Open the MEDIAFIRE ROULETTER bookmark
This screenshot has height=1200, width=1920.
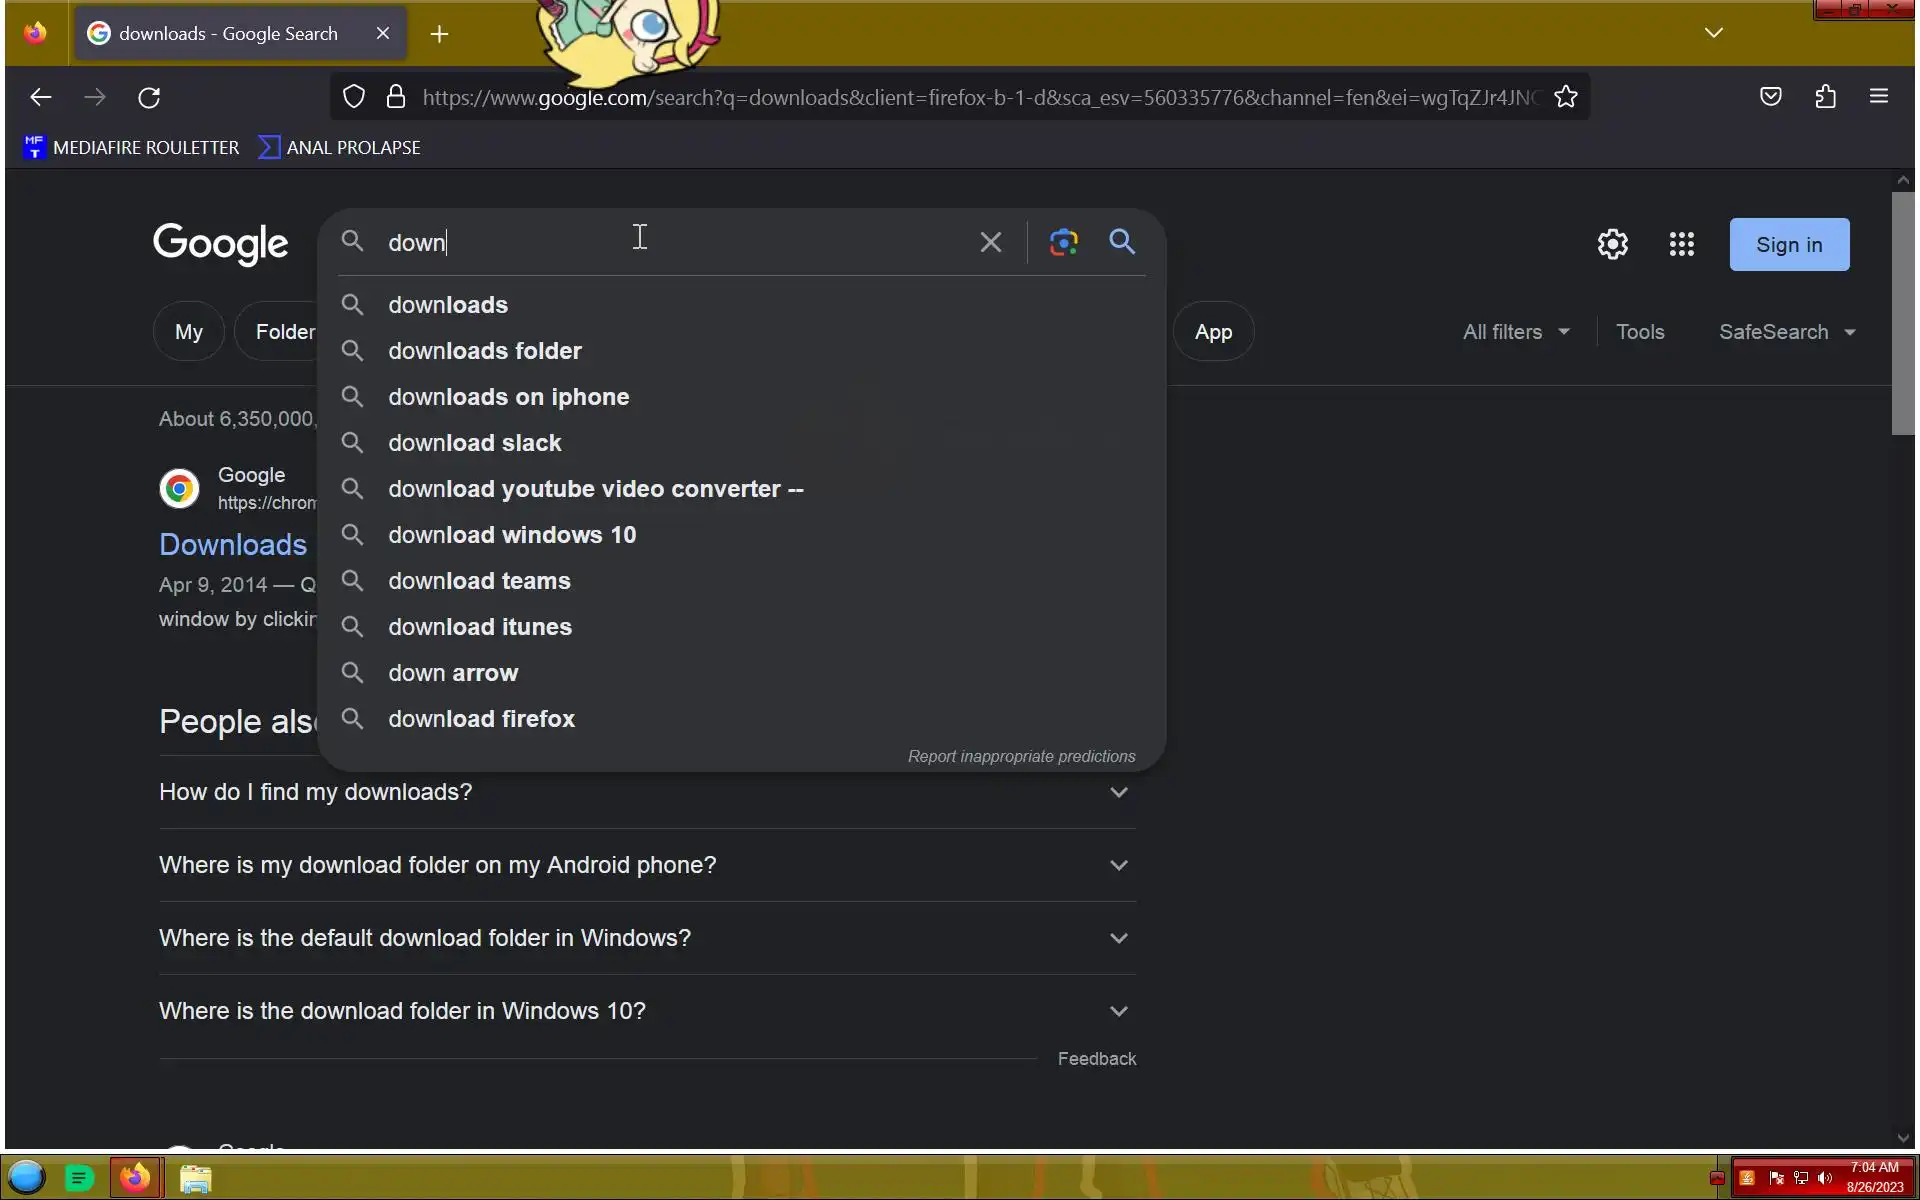click(131, 148)
